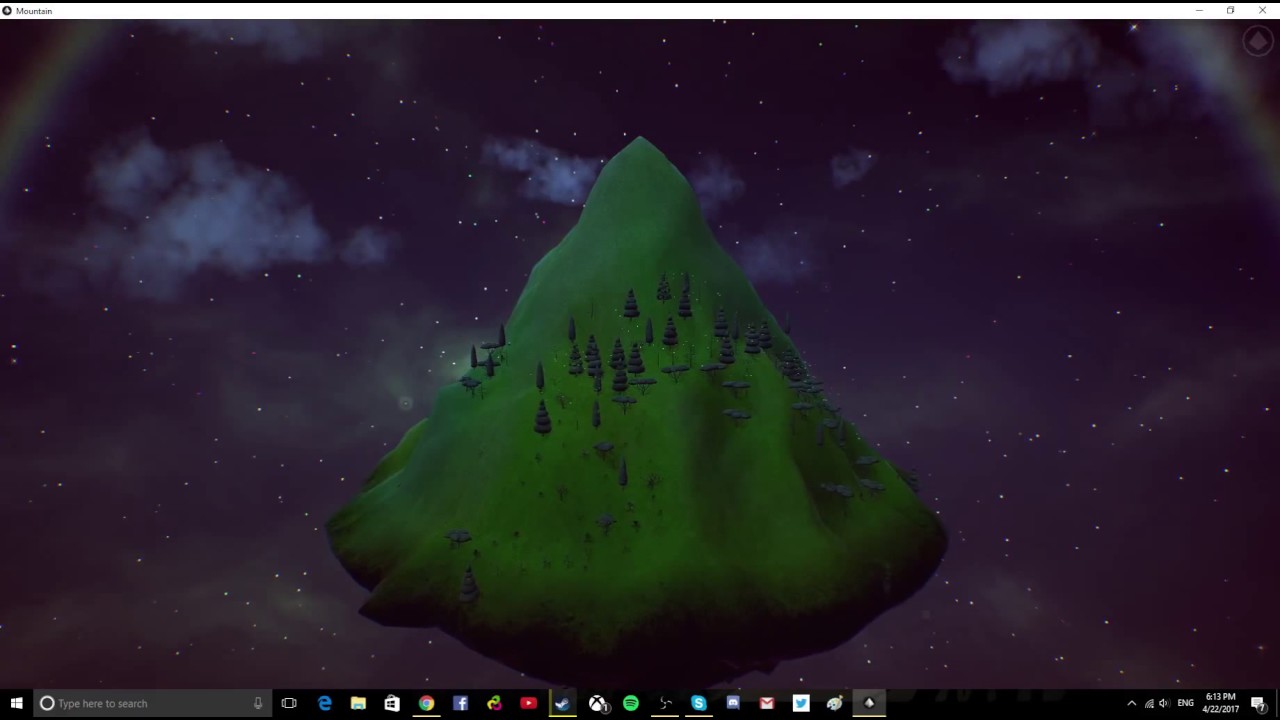Open the Facebook app on the taskbar
1280x720 pixels.
pos(460,703)
